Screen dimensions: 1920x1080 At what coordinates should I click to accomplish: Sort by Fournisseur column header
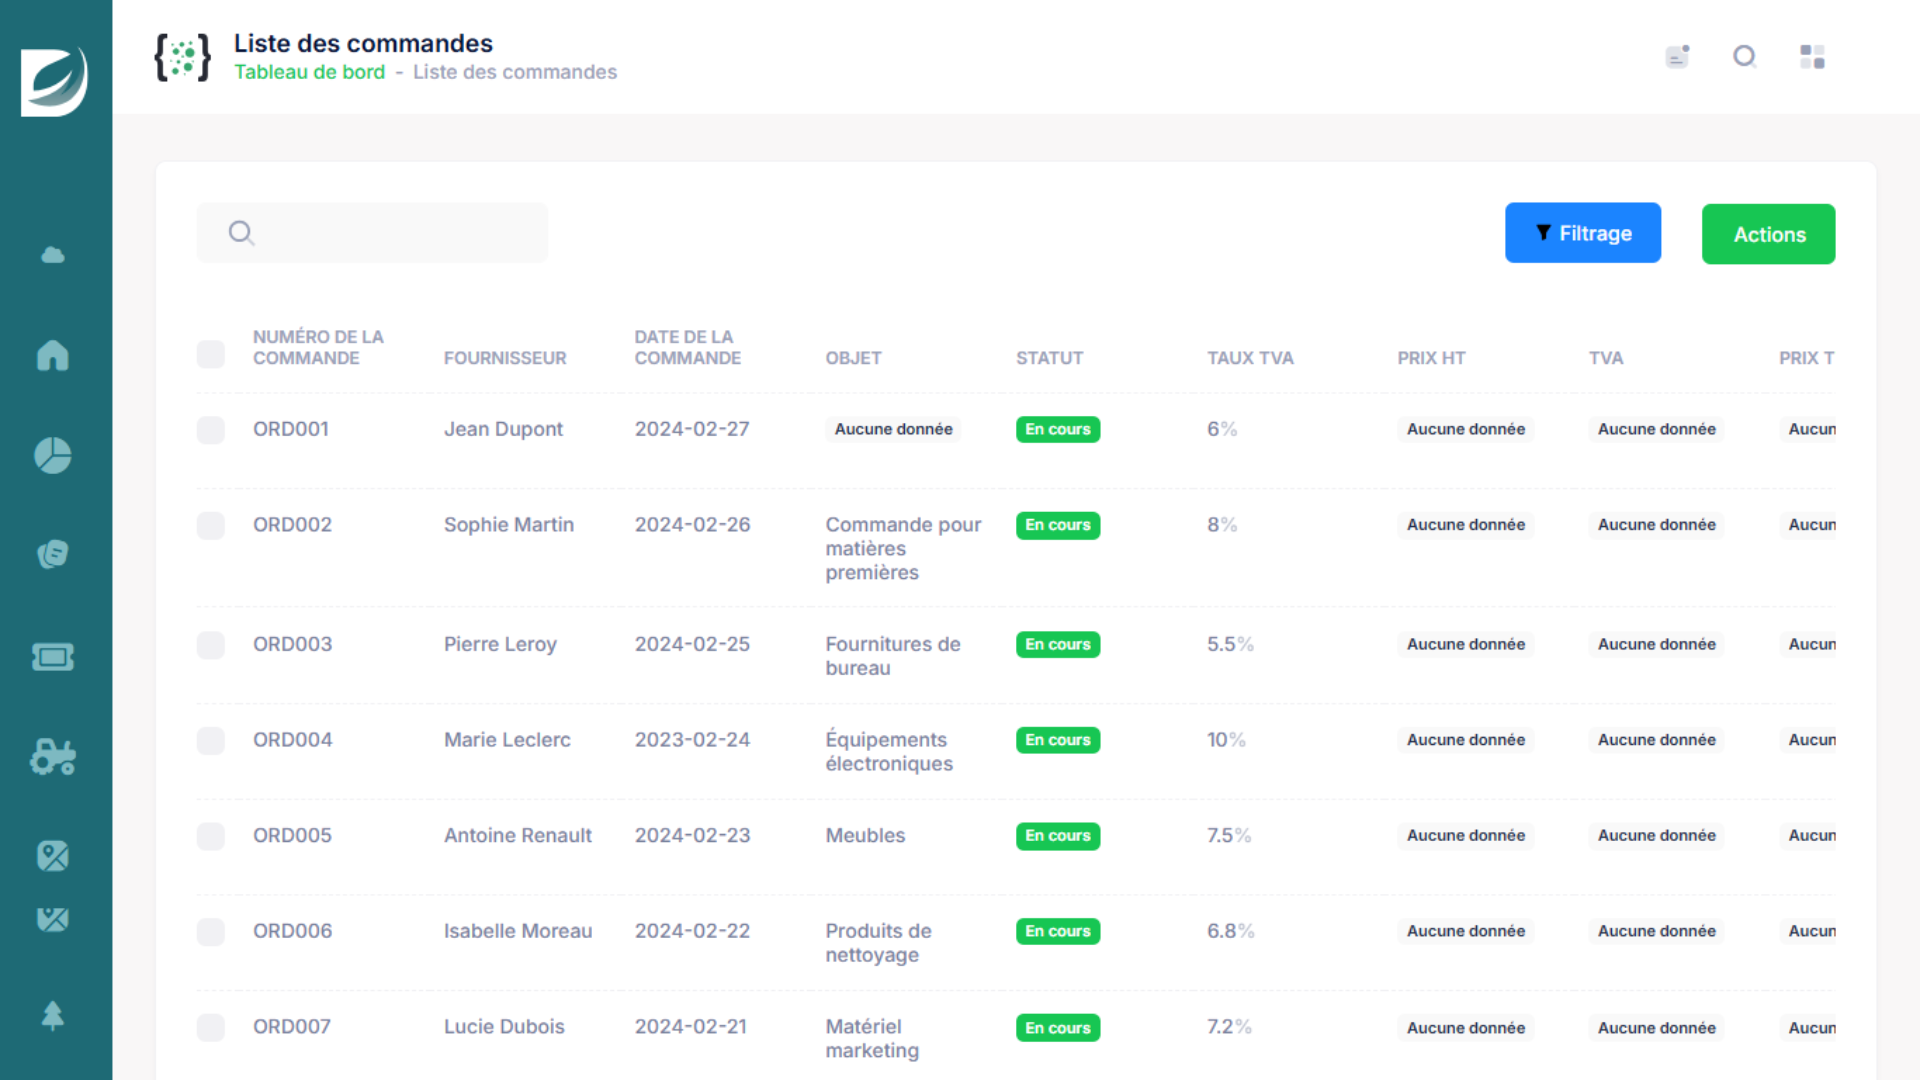(x=505, y=358)
